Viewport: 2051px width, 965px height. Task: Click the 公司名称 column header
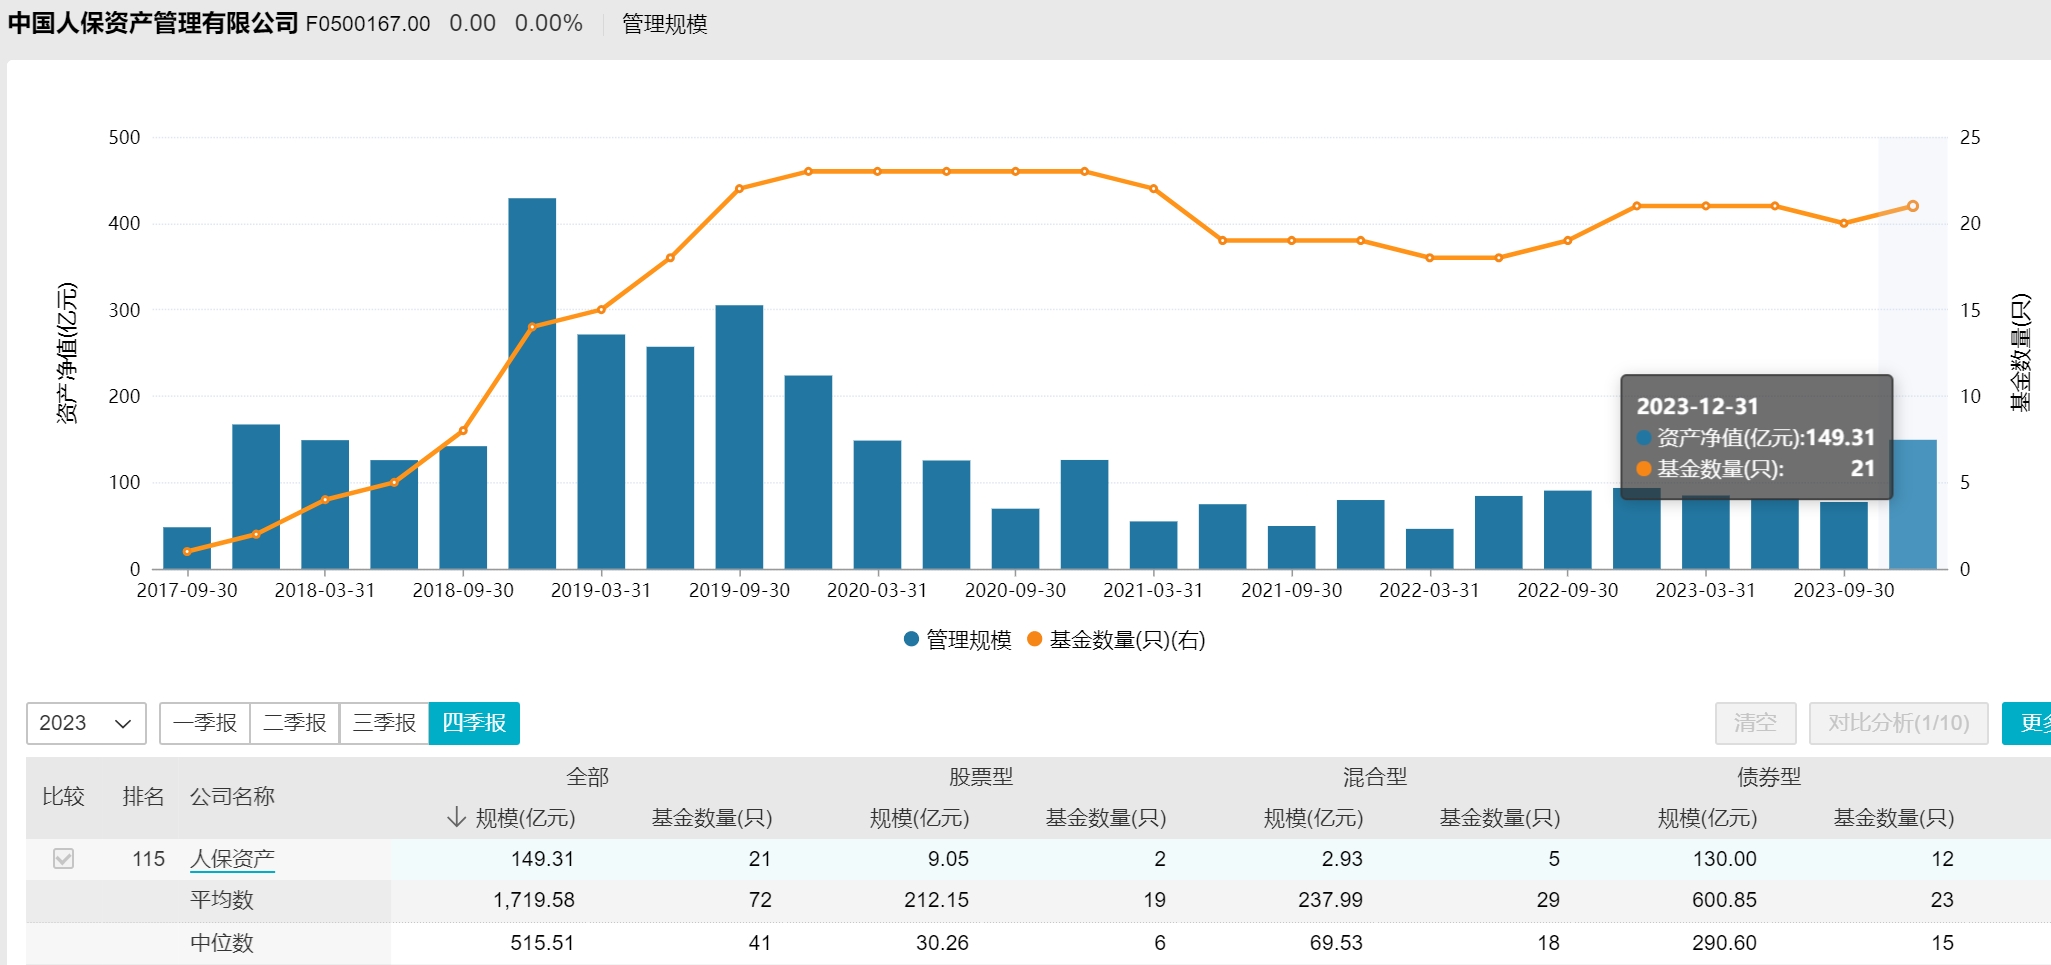click(x=232, y=797)
